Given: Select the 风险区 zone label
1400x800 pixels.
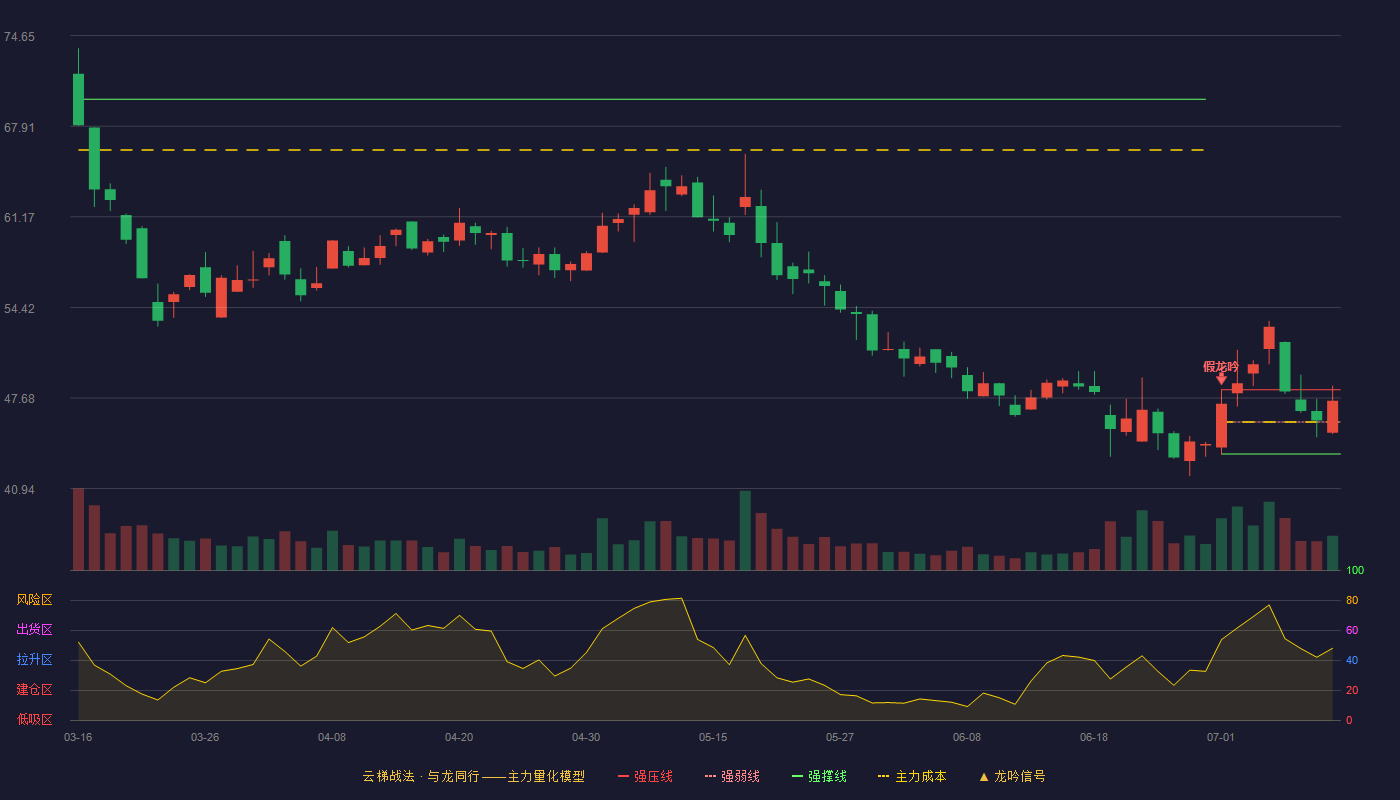Looking at the screenshot, I should pos(34,600).
